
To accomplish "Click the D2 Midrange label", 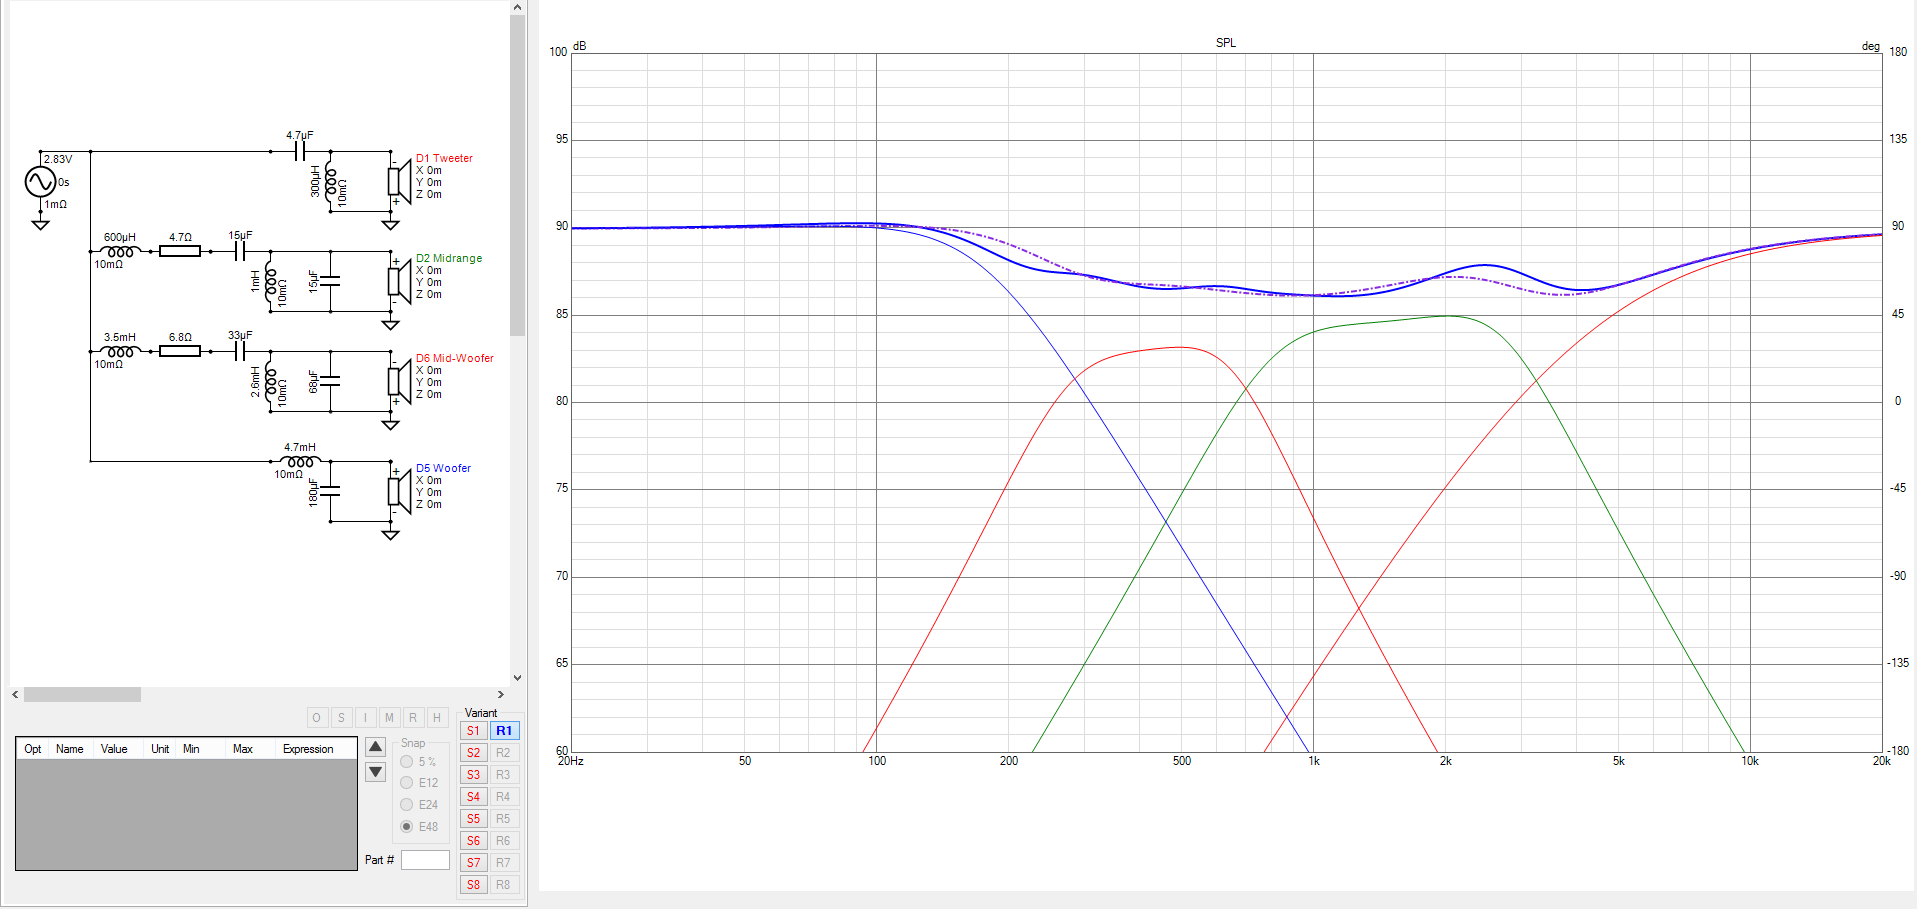I will pyautogui.click(x=449, y=258).
